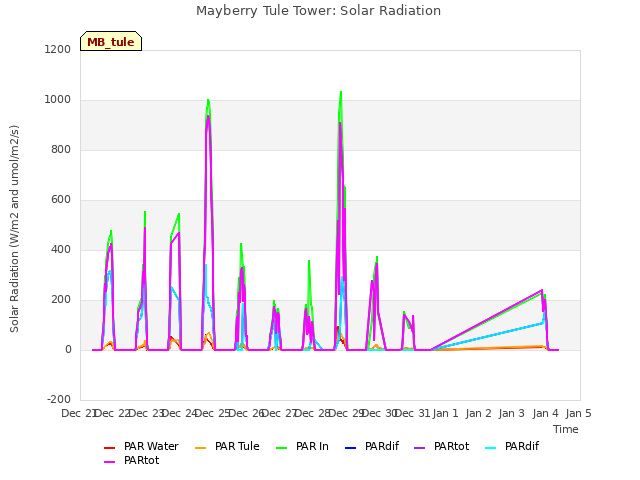Click the -200 y-axis tick label
640x480 pixels.
pos(59,399)
